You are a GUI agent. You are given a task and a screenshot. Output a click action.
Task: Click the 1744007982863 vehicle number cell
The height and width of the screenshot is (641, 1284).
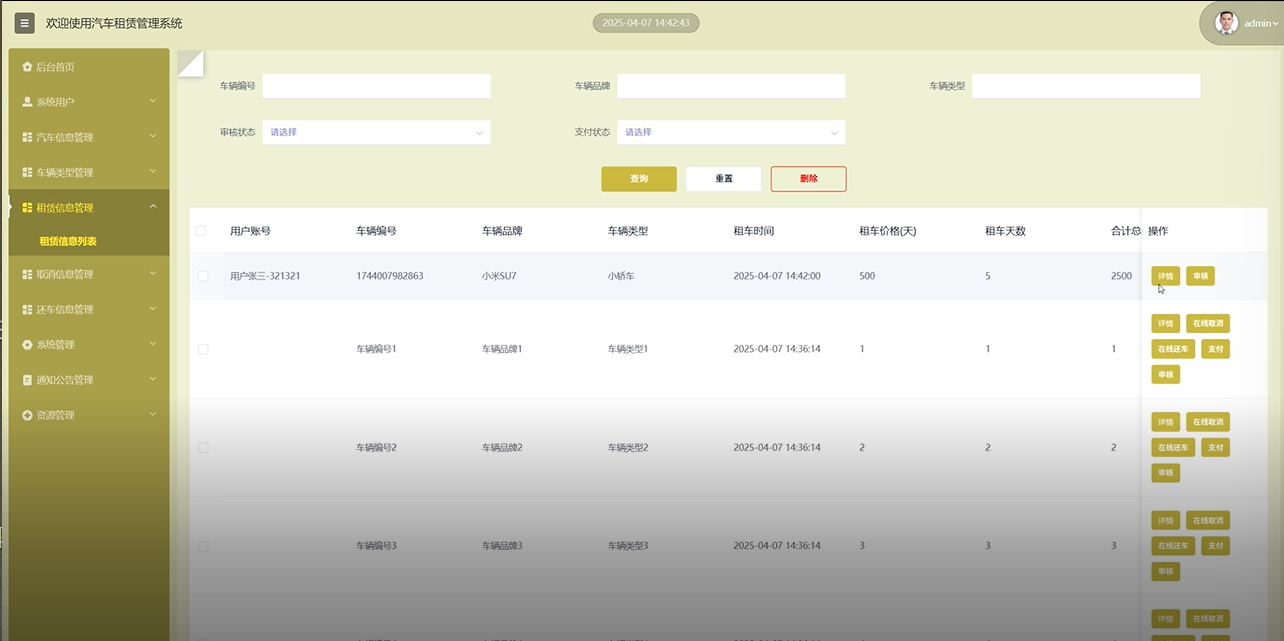point(390,276)
